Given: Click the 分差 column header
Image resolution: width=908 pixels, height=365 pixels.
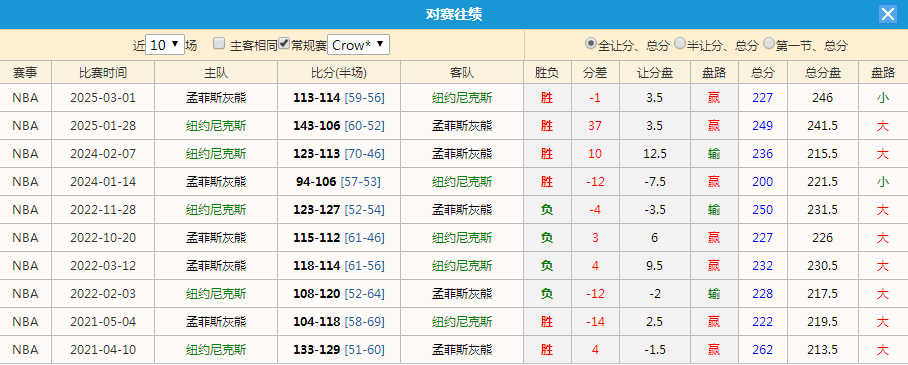Looking at the screenshot, I should pos(595,72).
